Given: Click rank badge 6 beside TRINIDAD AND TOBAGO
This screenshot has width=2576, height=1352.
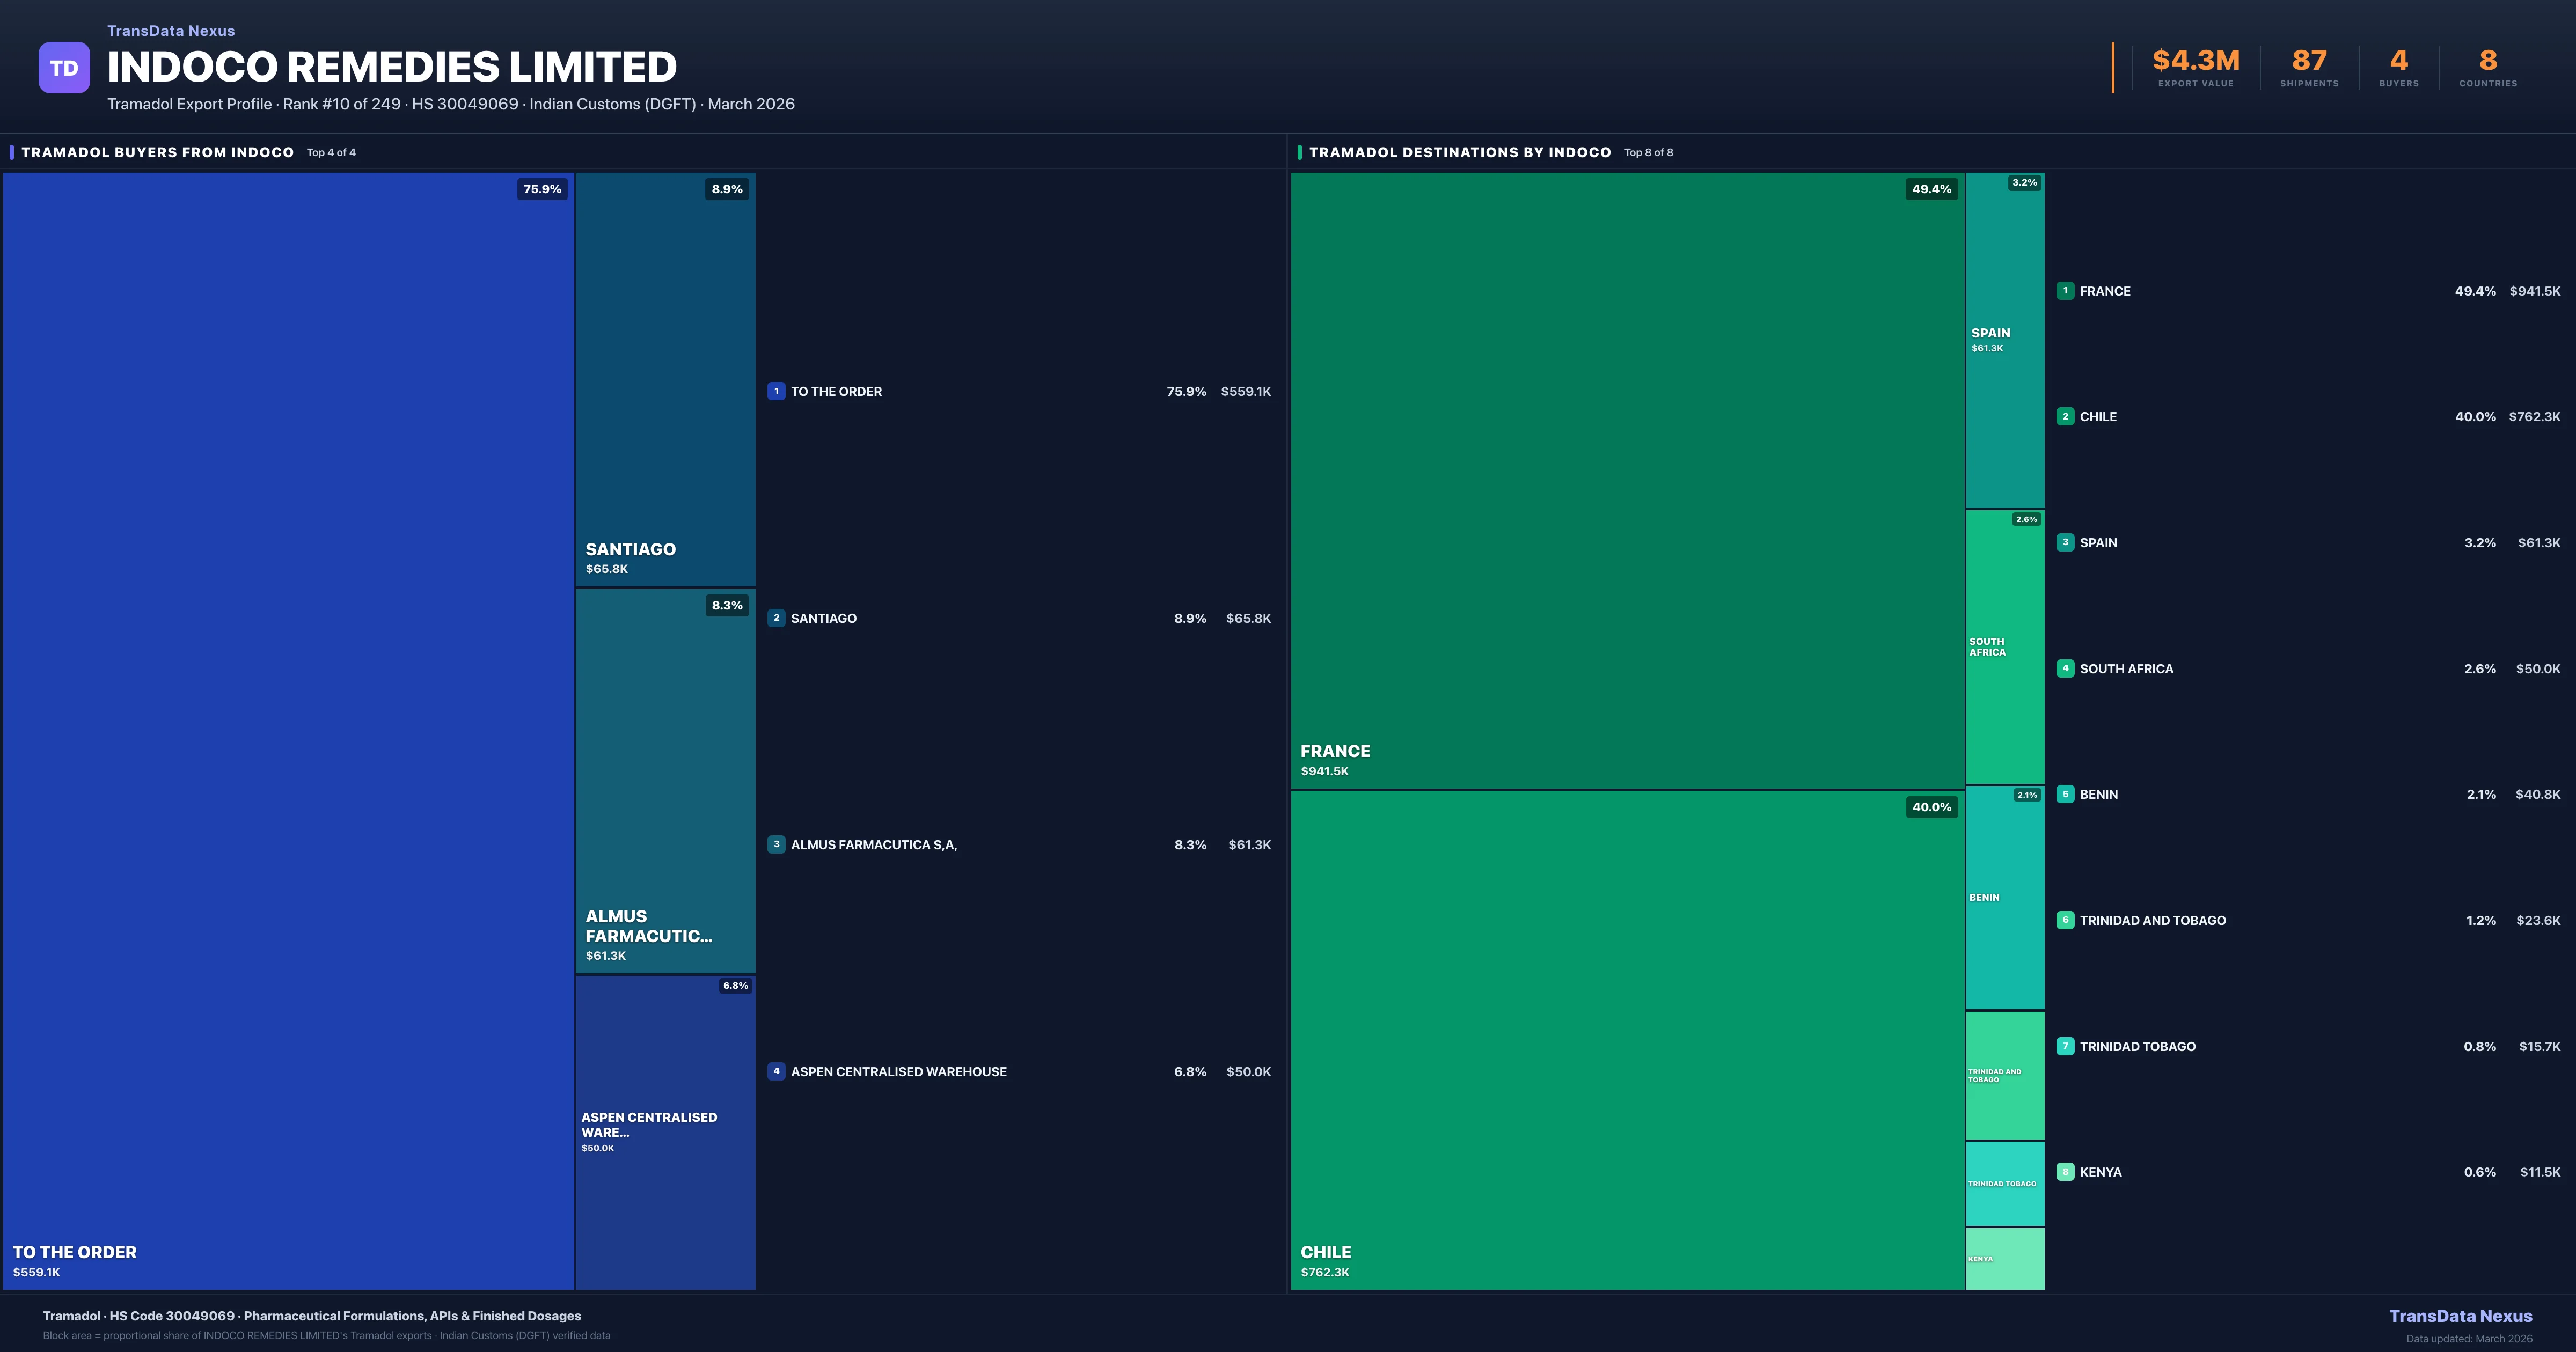Looking at the screenshot, I should (2065, 920).
